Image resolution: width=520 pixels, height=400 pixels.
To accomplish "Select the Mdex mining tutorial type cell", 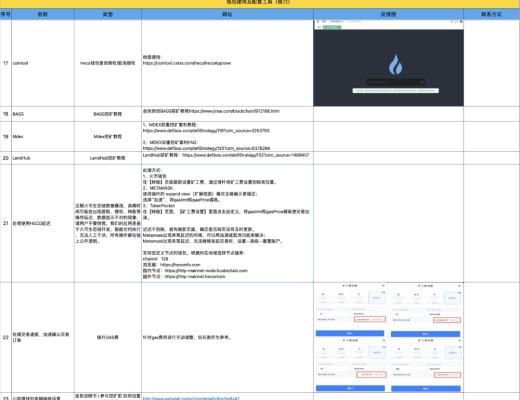I will 108,137.
